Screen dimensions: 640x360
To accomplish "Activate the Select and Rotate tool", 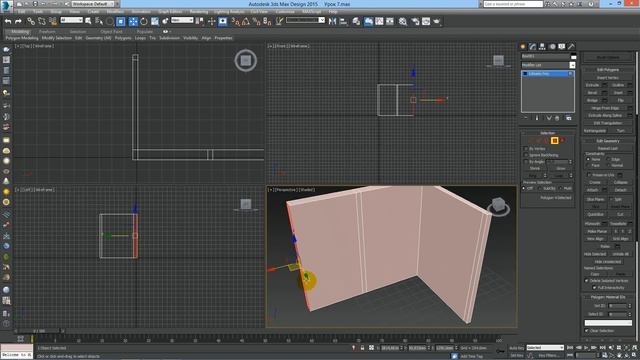I will (144, 21).
